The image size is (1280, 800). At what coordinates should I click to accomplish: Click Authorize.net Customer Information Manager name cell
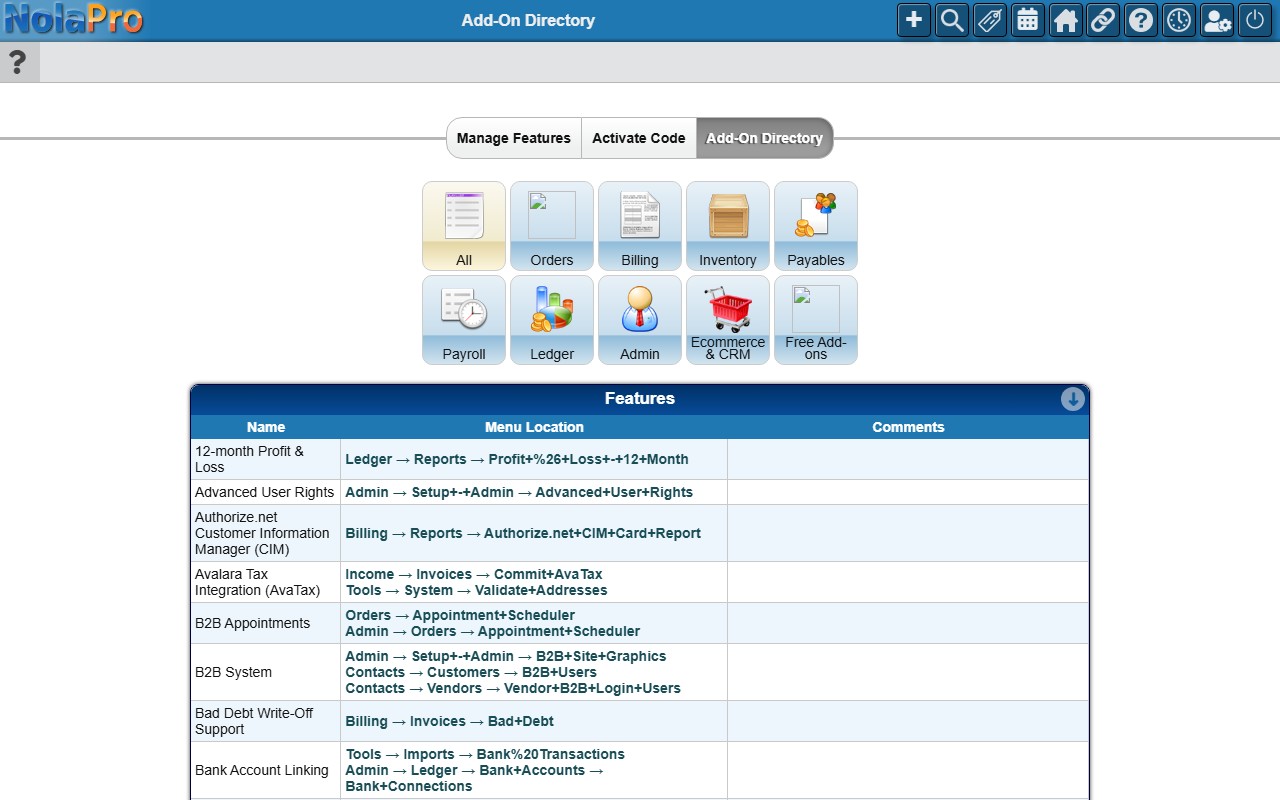click(266, 533)
